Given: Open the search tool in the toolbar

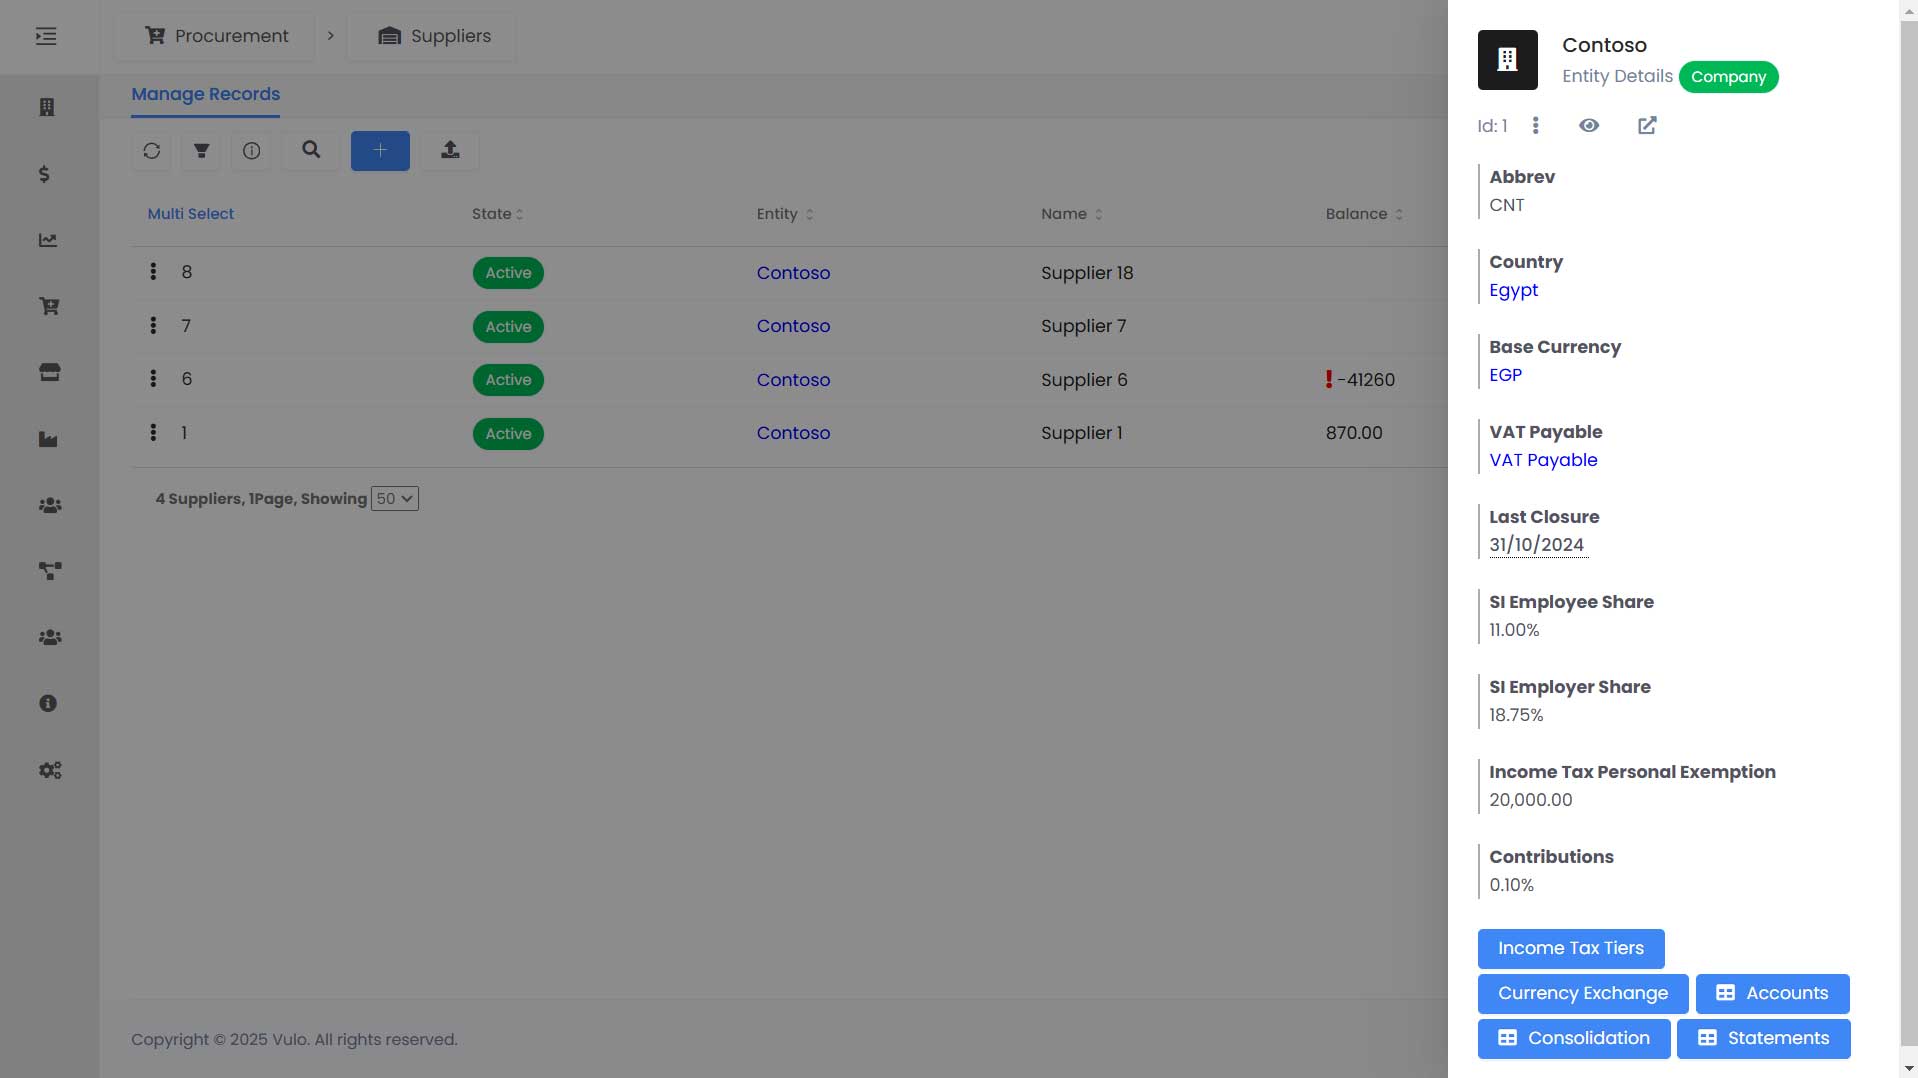Looking at the screenshot, I should [x=310, y=151].
